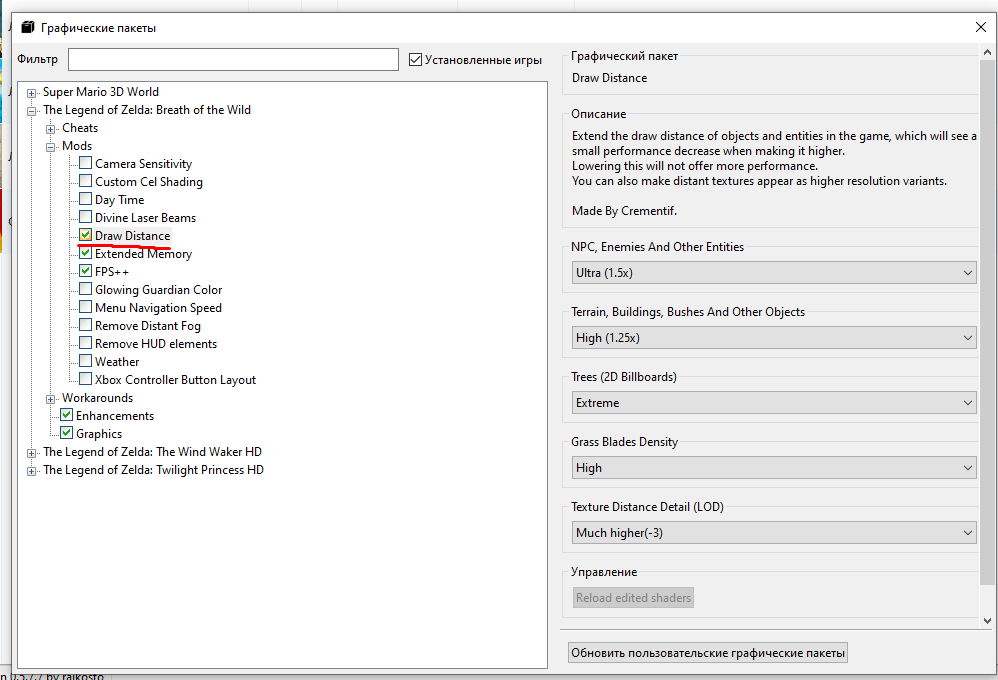Image resolution: width=998 pixels, height=680 pixels.
Task: Select the Enhancements tree item label
Action: click(115, 416)
